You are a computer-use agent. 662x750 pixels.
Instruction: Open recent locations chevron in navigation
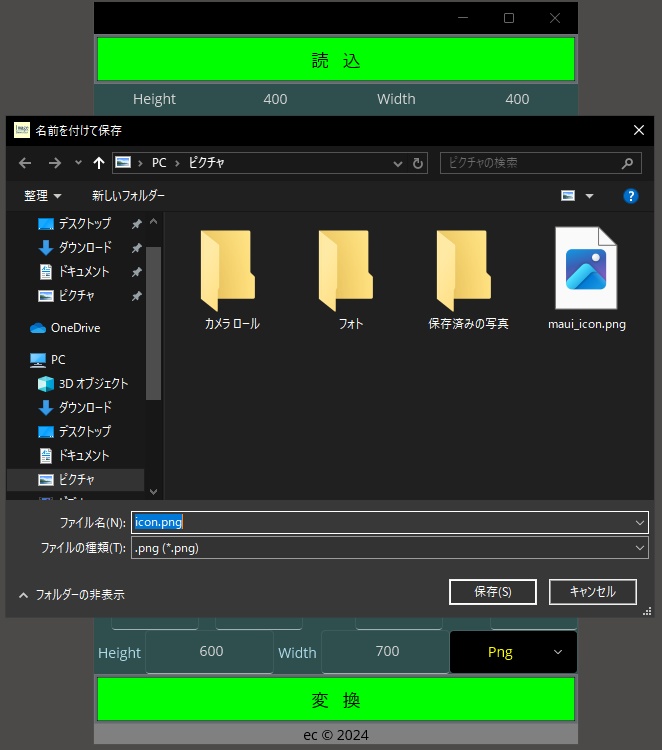tap(78, 163)
